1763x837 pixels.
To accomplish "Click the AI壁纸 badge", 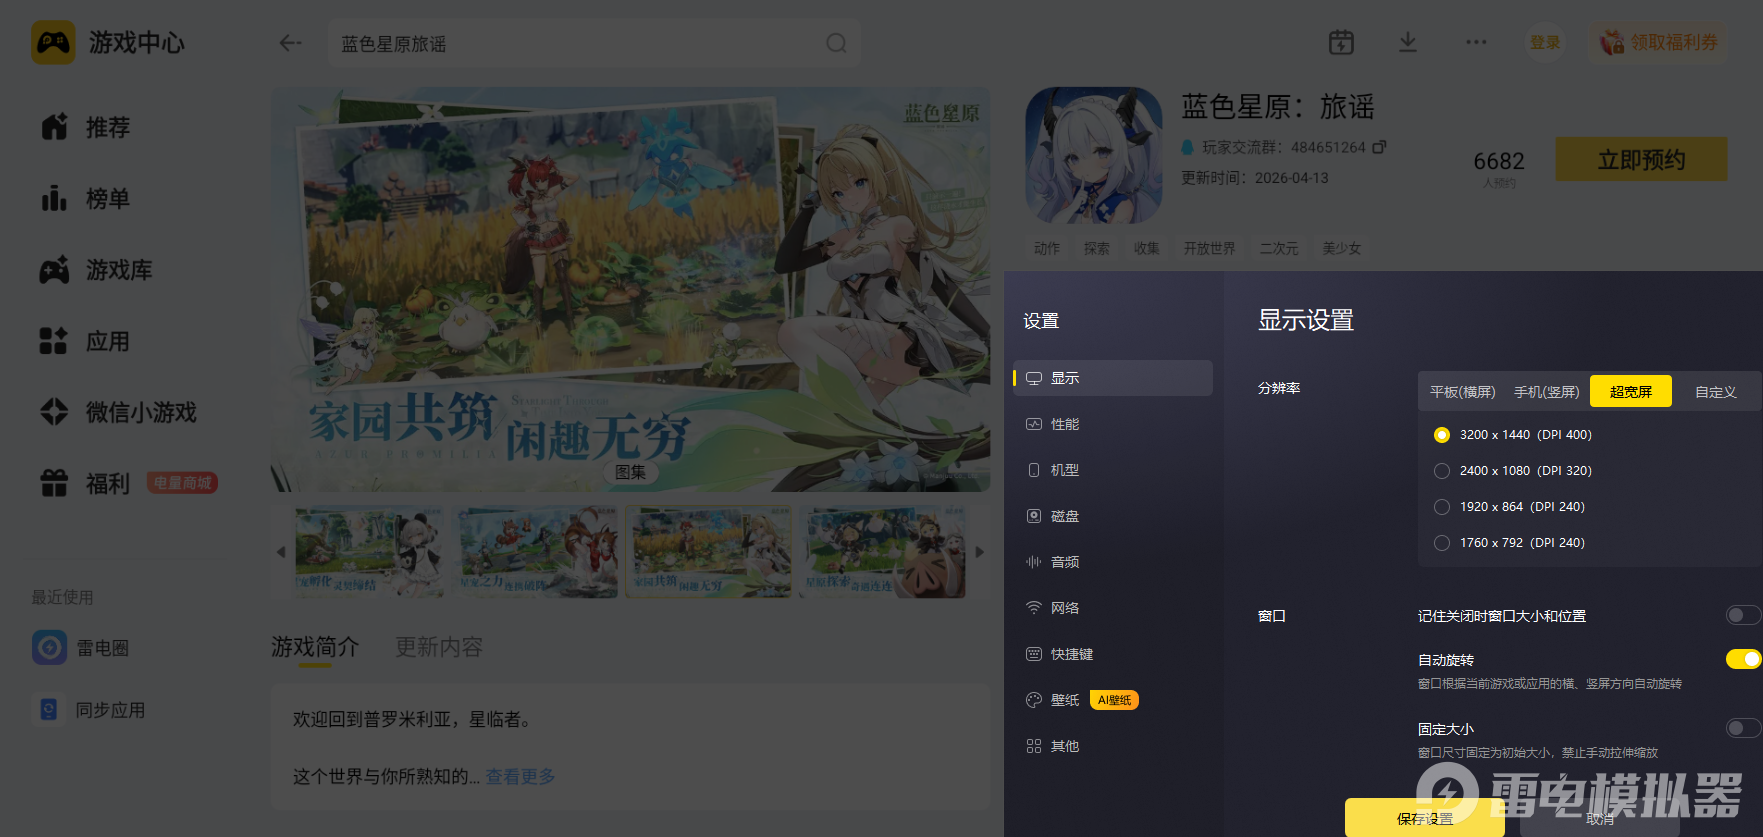I will [1114, 700].
